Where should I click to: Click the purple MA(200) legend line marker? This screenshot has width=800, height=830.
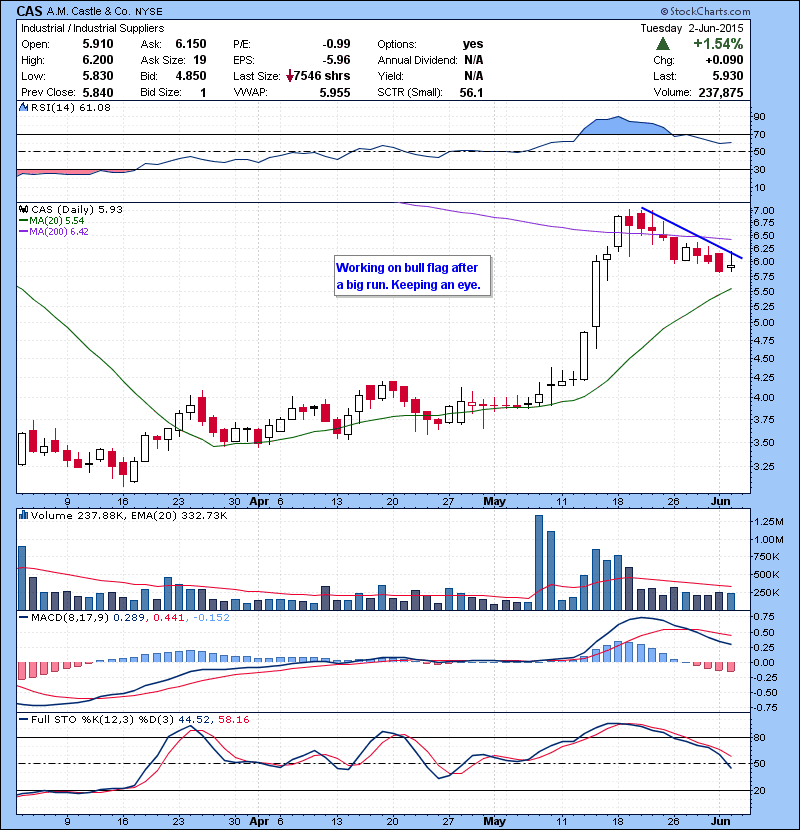click(x=24, y=232)
